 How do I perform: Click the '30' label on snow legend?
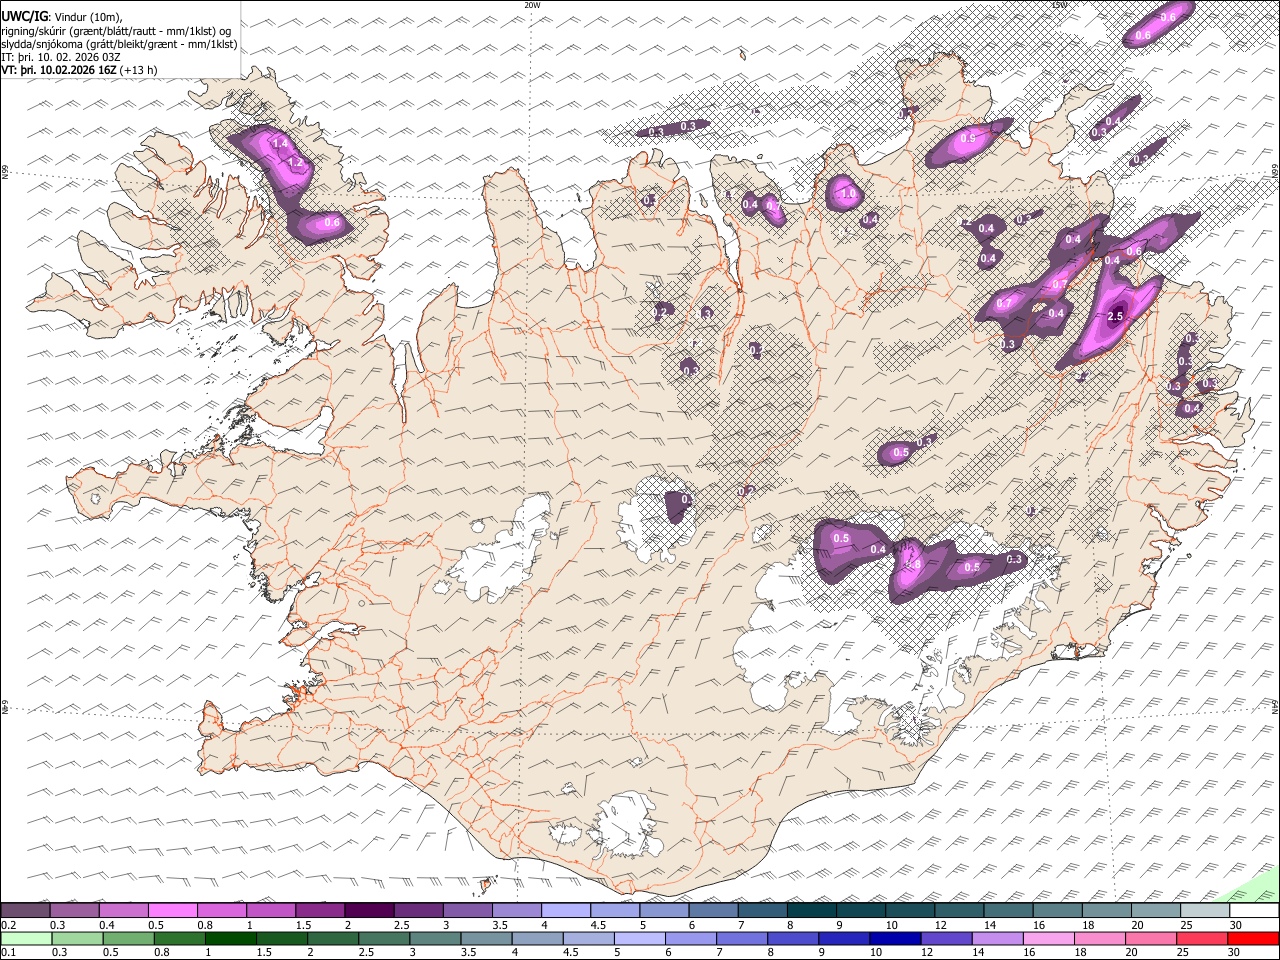[1236, 924]
